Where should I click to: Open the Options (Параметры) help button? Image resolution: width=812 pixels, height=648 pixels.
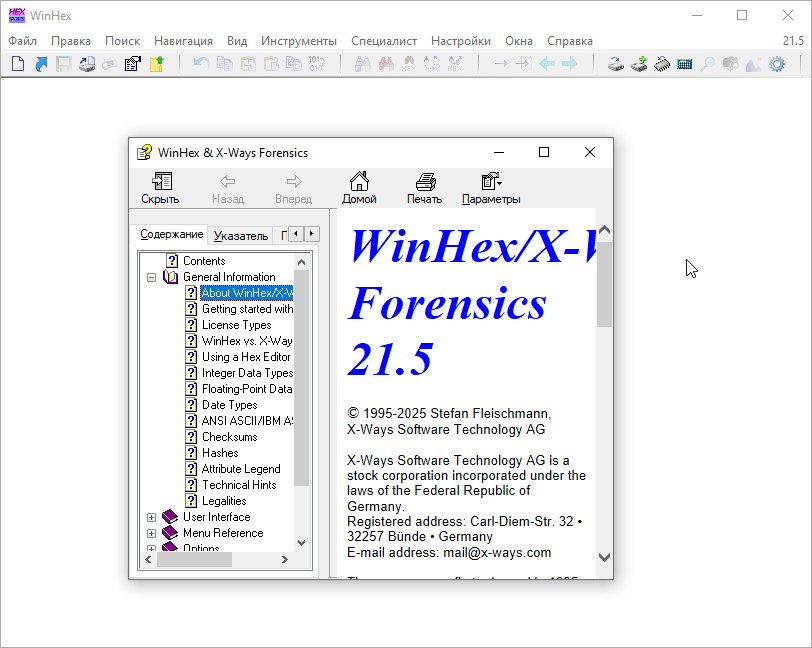click(491, 188)
